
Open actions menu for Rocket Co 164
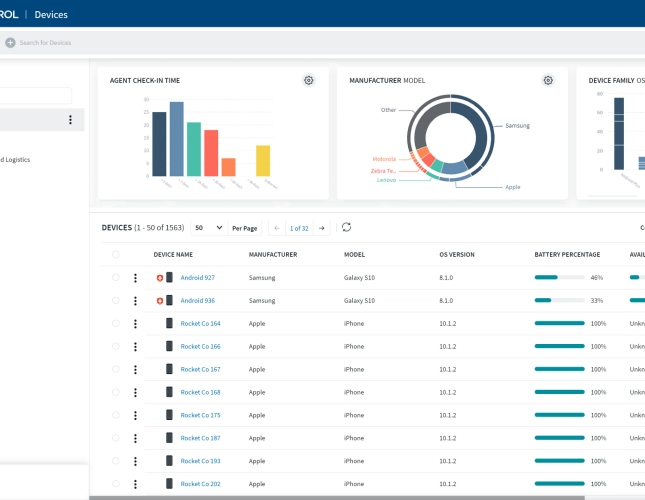click(135, 323)
